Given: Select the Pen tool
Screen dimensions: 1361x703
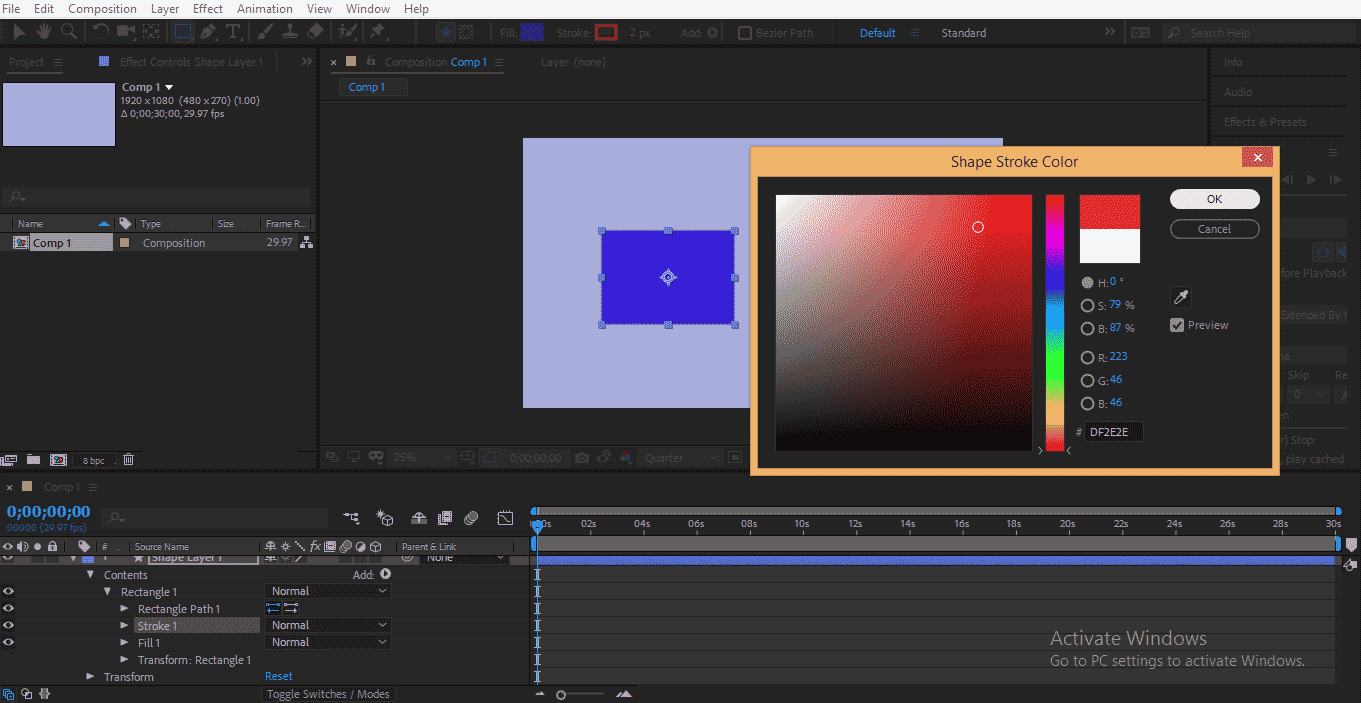Looking at the screenshot, I should [208, 32].
